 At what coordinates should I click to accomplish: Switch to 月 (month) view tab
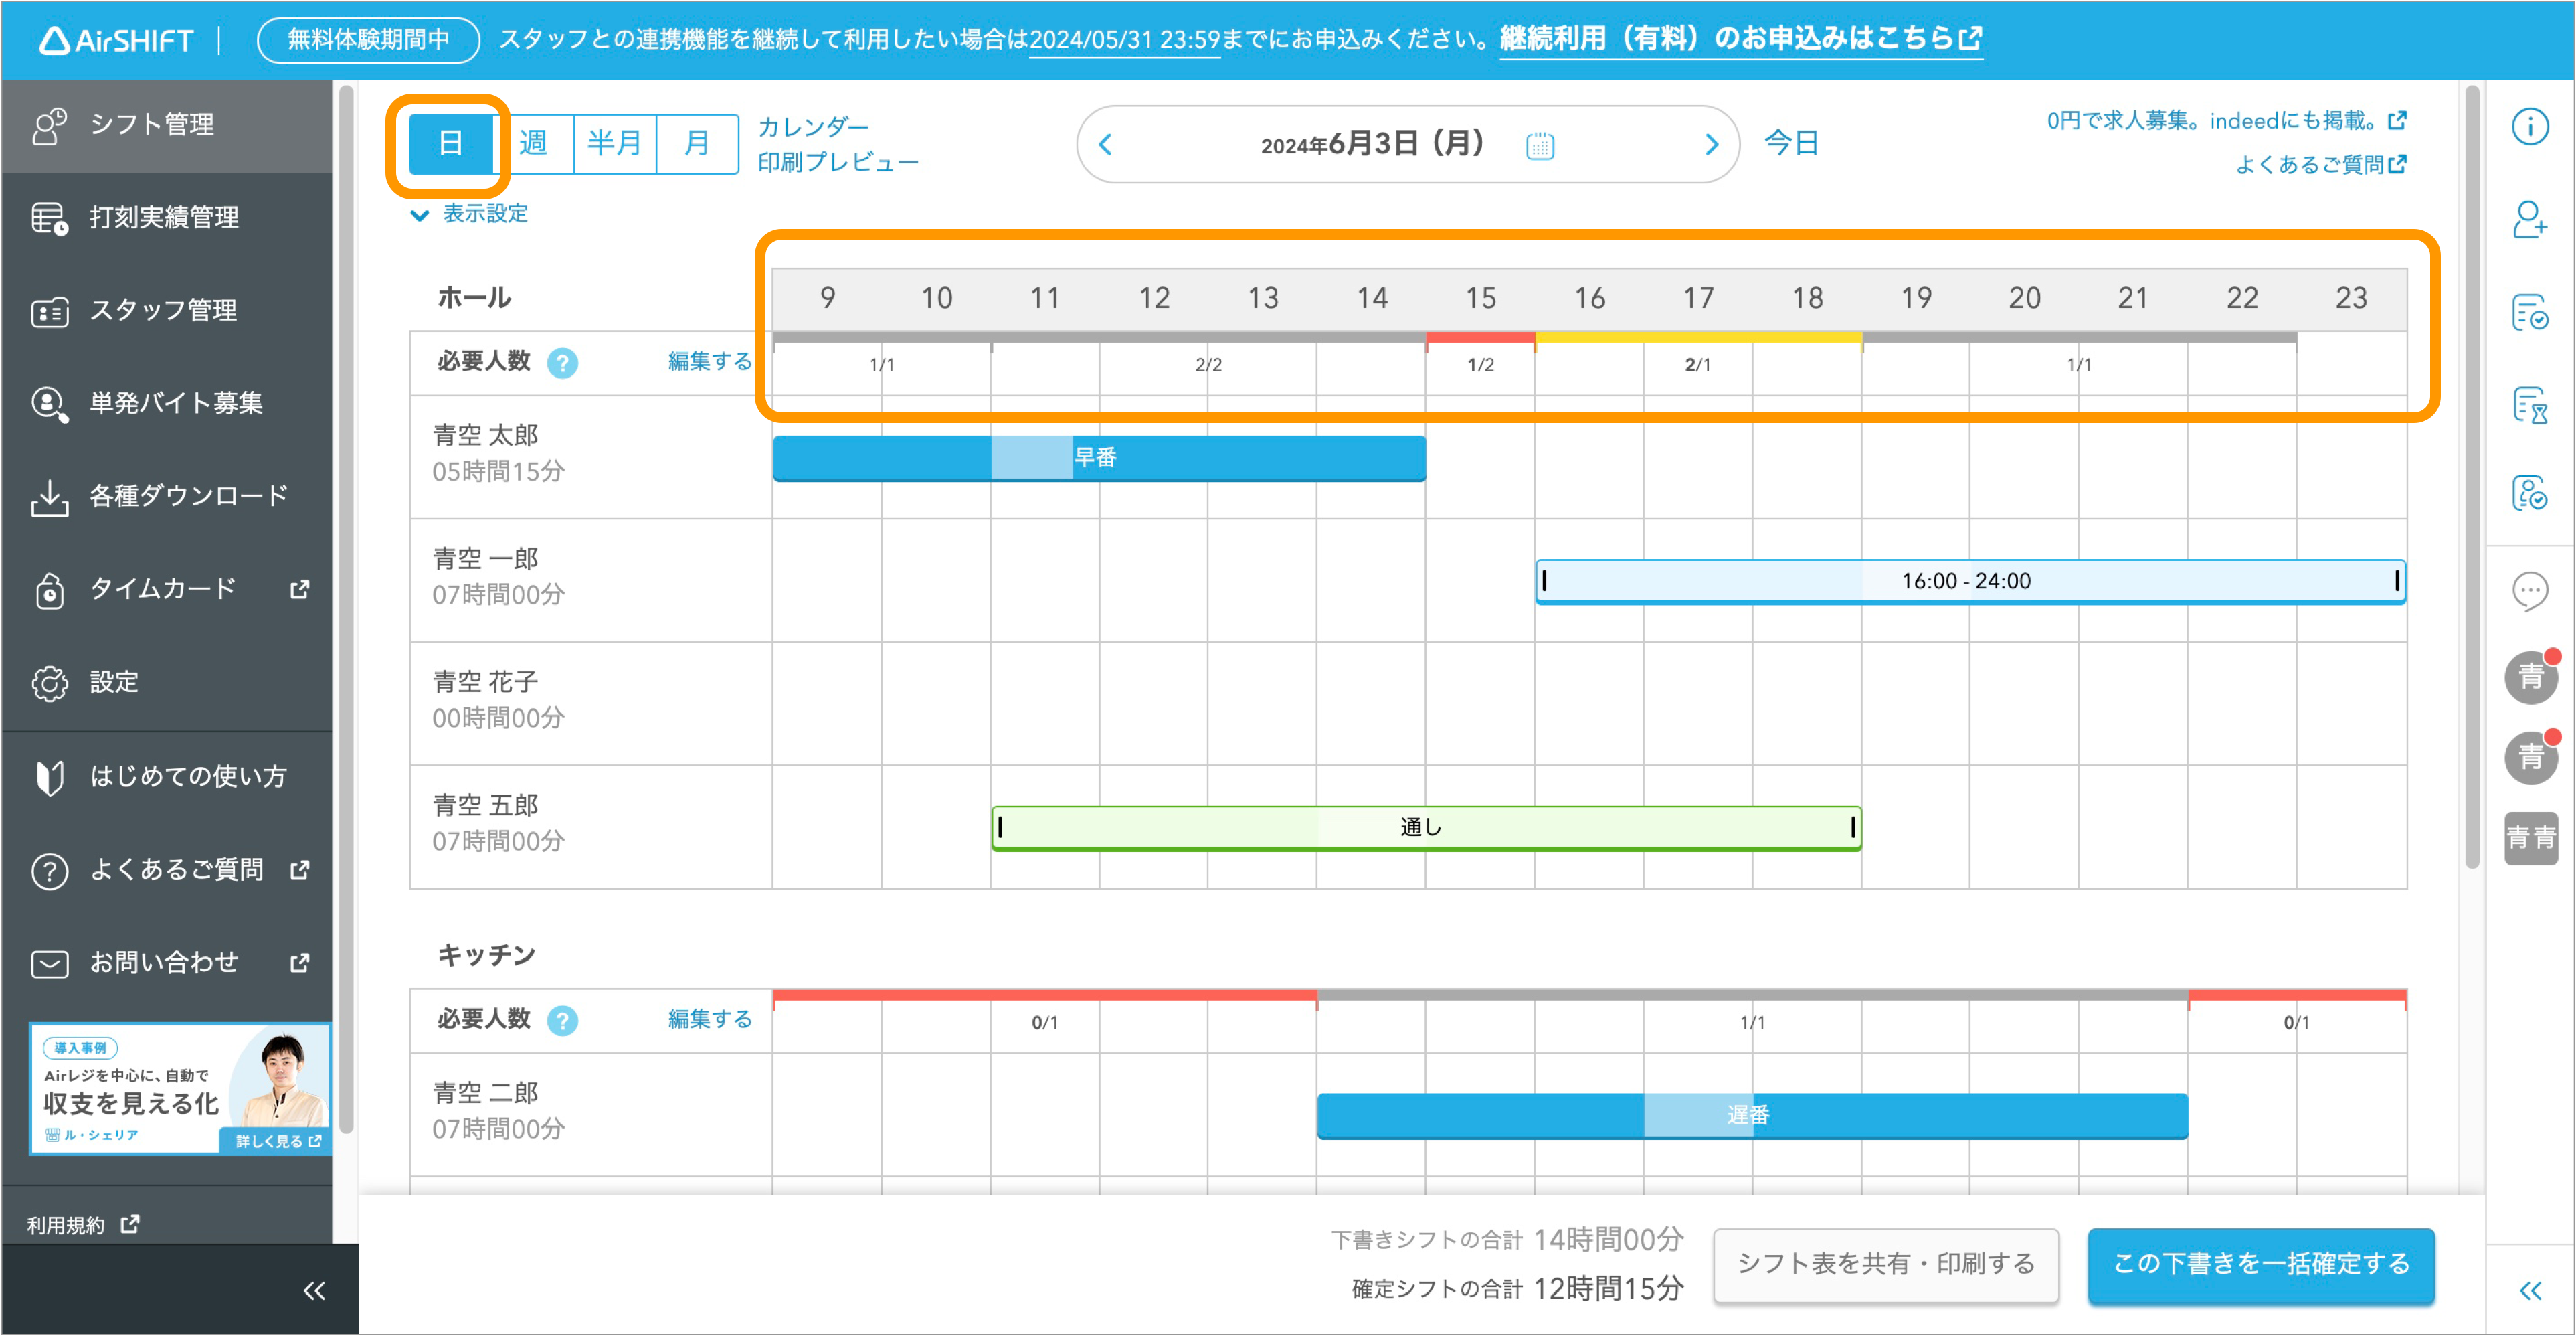pos(697,144)
